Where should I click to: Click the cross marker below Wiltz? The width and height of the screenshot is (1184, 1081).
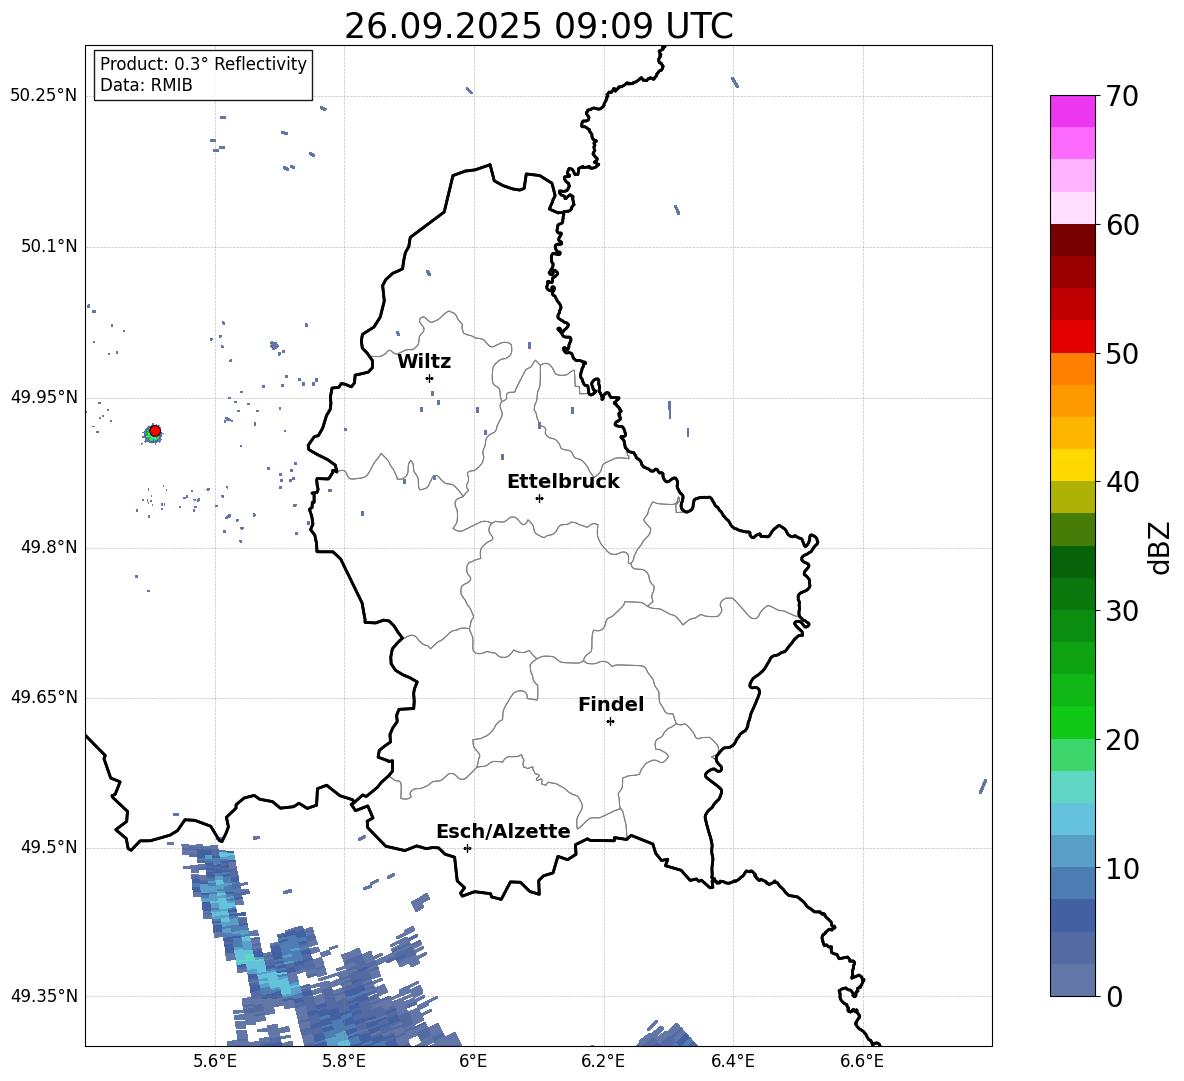point(429,378)
